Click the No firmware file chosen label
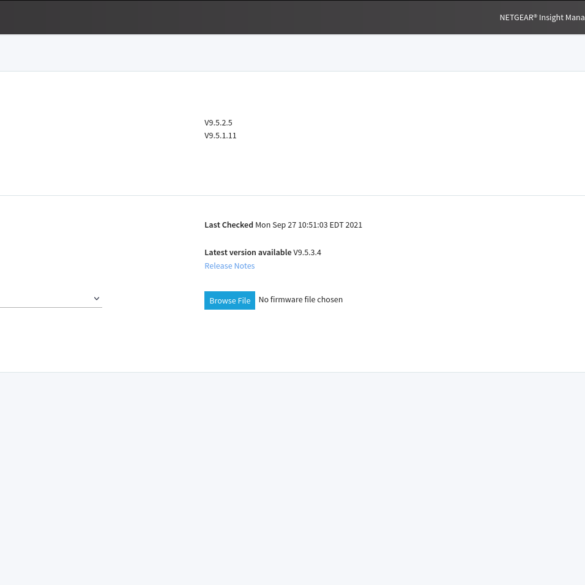 pos(300,300)
